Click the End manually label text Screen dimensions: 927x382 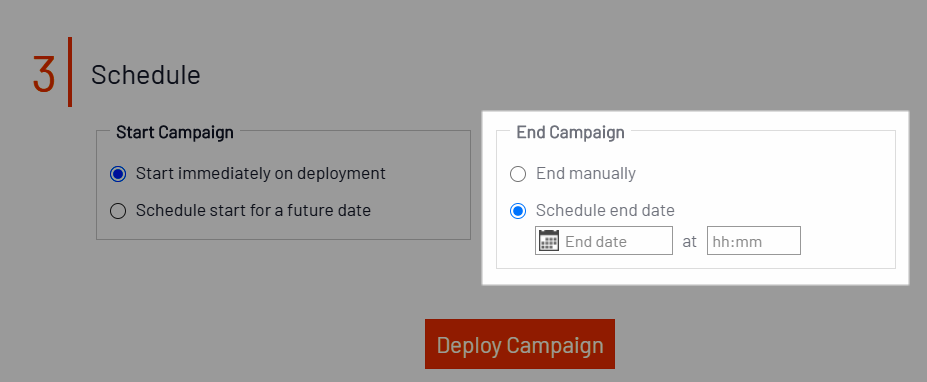pyautogui.click(x=586, y=173)
